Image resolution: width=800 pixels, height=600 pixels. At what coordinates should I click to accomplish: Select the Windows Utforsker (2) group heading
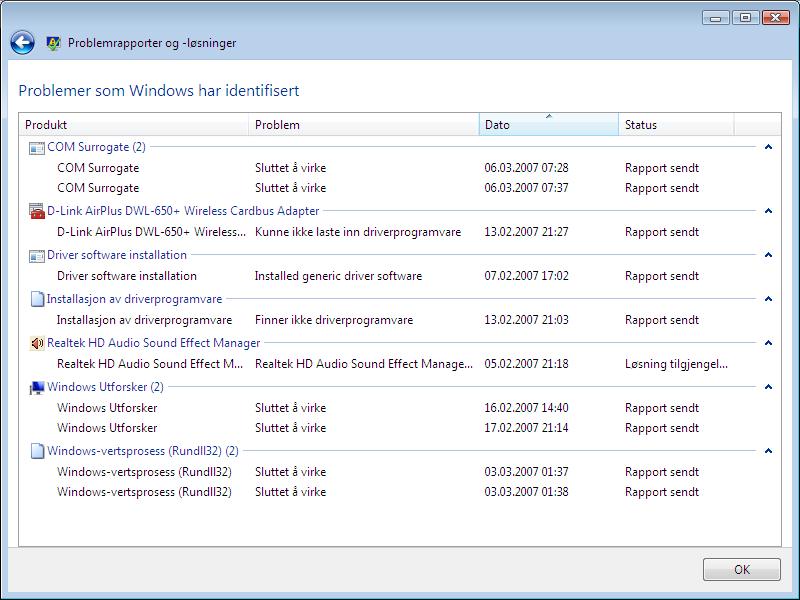[105, 387]
